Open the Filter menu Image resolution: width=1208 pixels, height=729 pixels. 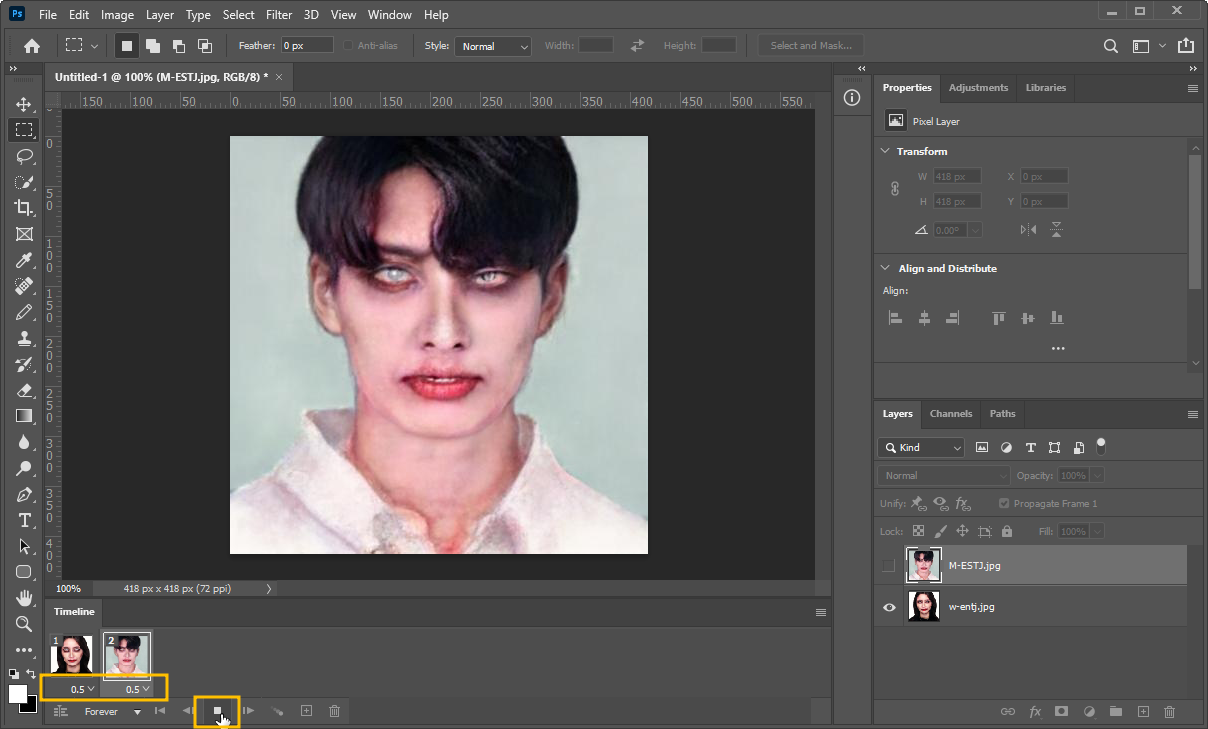pyautogui.click(x=280, y=15)
